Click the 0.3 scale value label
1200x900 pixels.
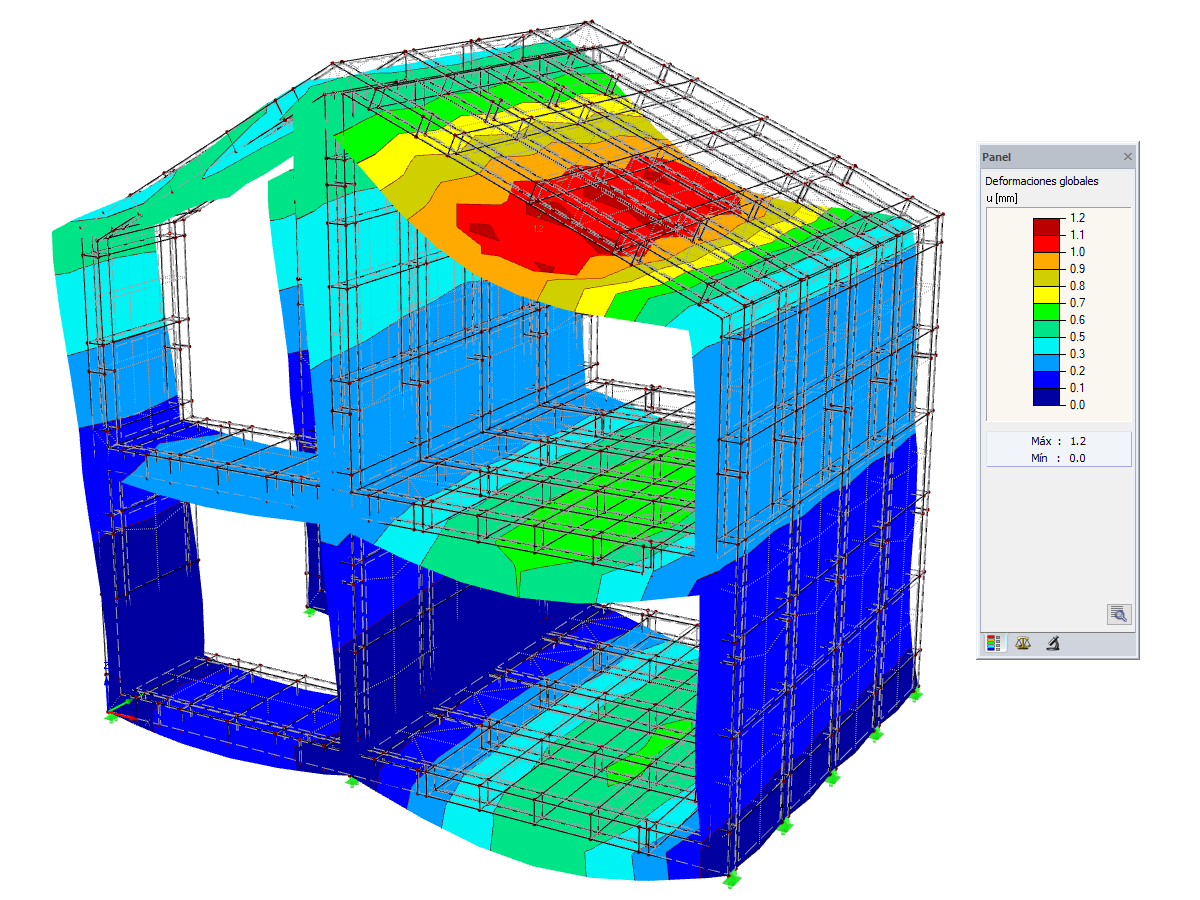point(1078,354)
